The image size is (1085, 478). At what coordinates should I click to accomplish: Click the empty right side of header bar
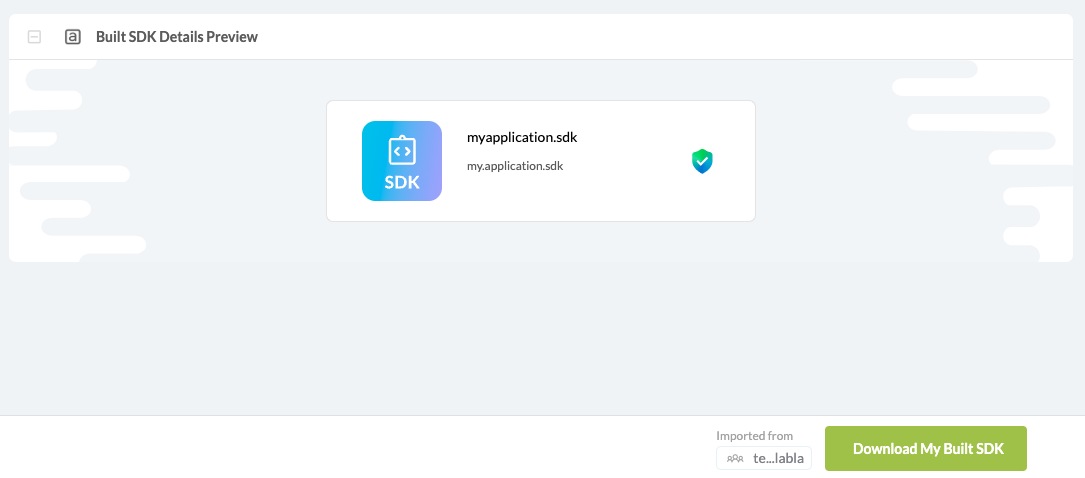pos(700,37)
